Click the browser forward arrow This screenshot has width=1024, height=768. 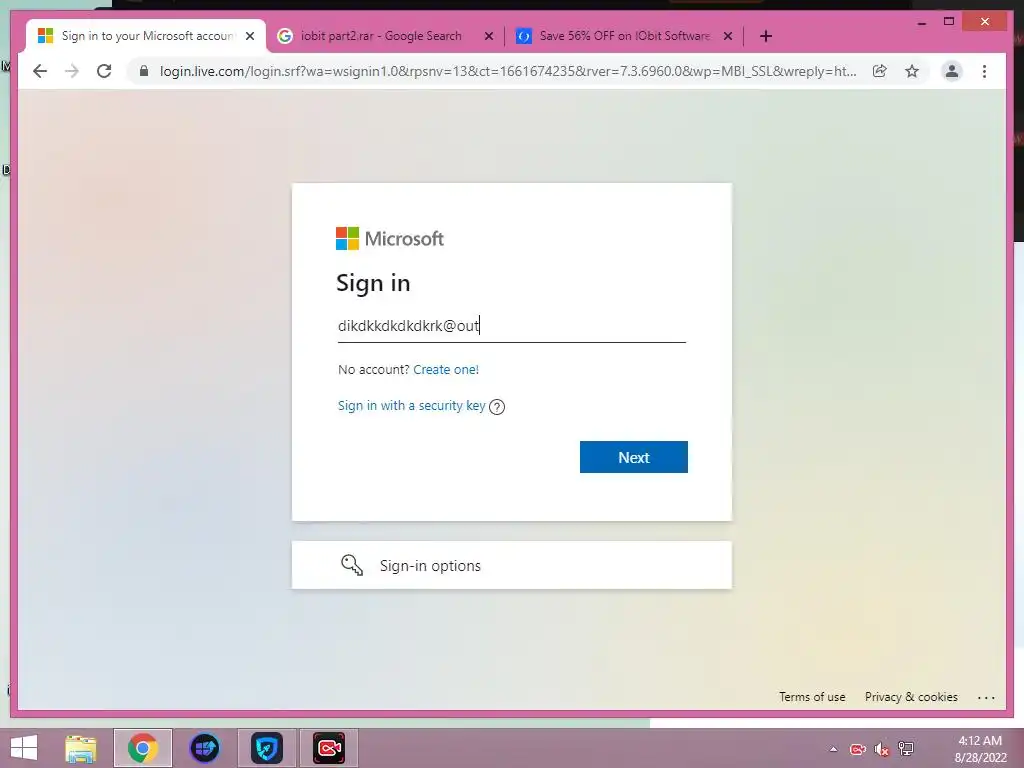click(x=72, y=71)
